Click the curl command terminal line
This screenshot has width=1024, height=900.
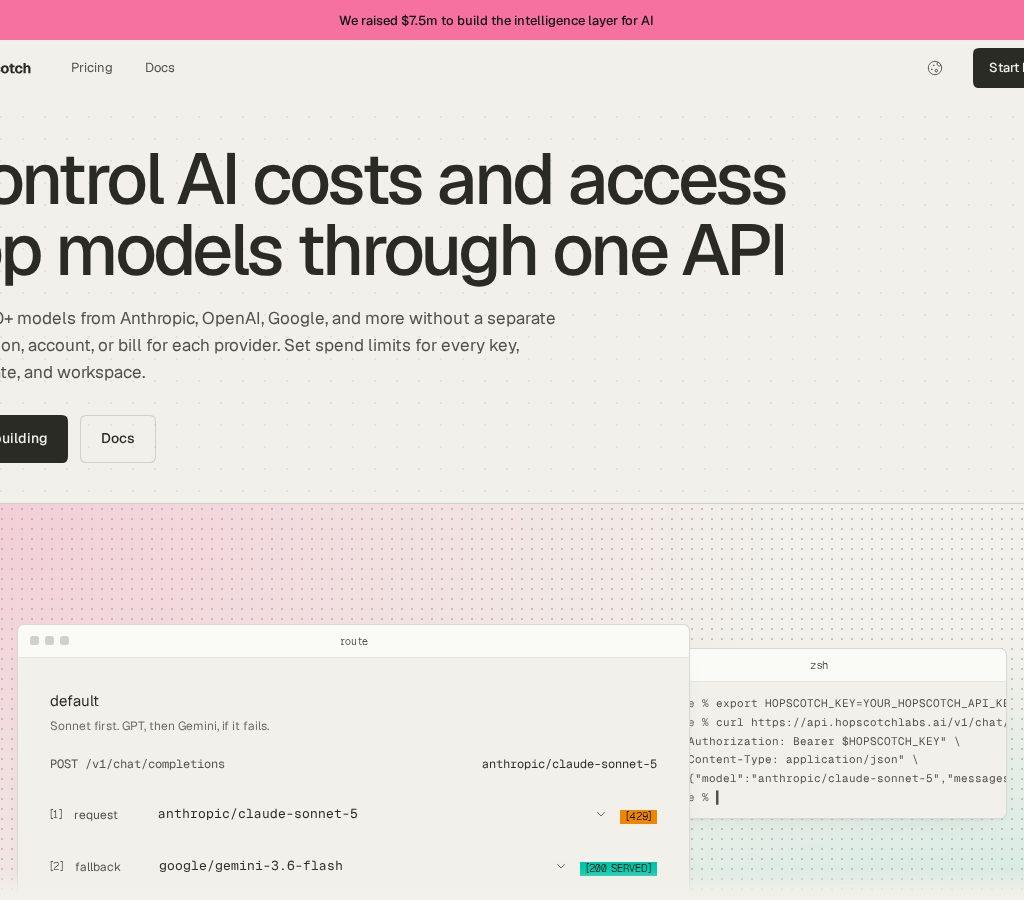848,722
